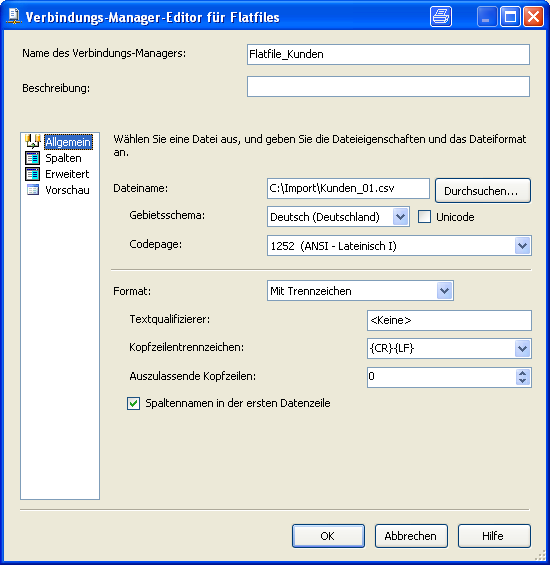Confirm with the OK button

click(x=328, y=536)
